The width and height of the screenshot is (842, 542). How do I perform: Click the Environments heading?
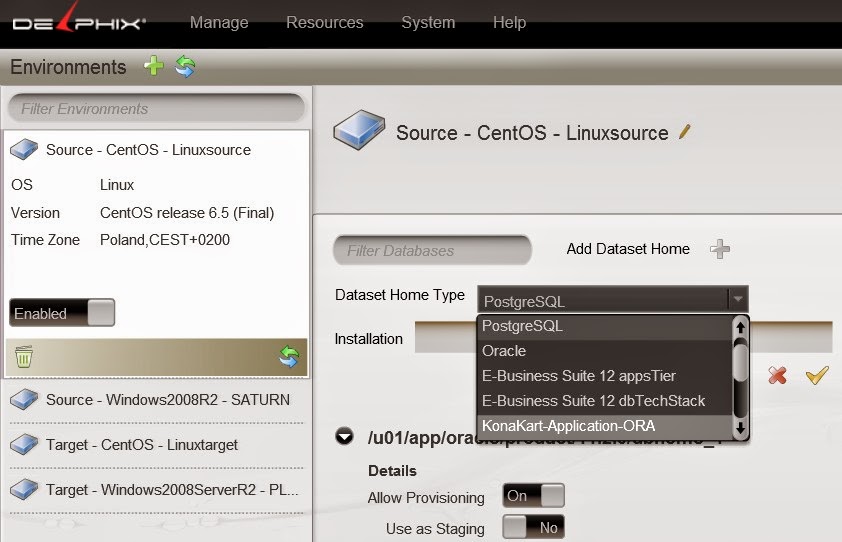coord(68,67)
